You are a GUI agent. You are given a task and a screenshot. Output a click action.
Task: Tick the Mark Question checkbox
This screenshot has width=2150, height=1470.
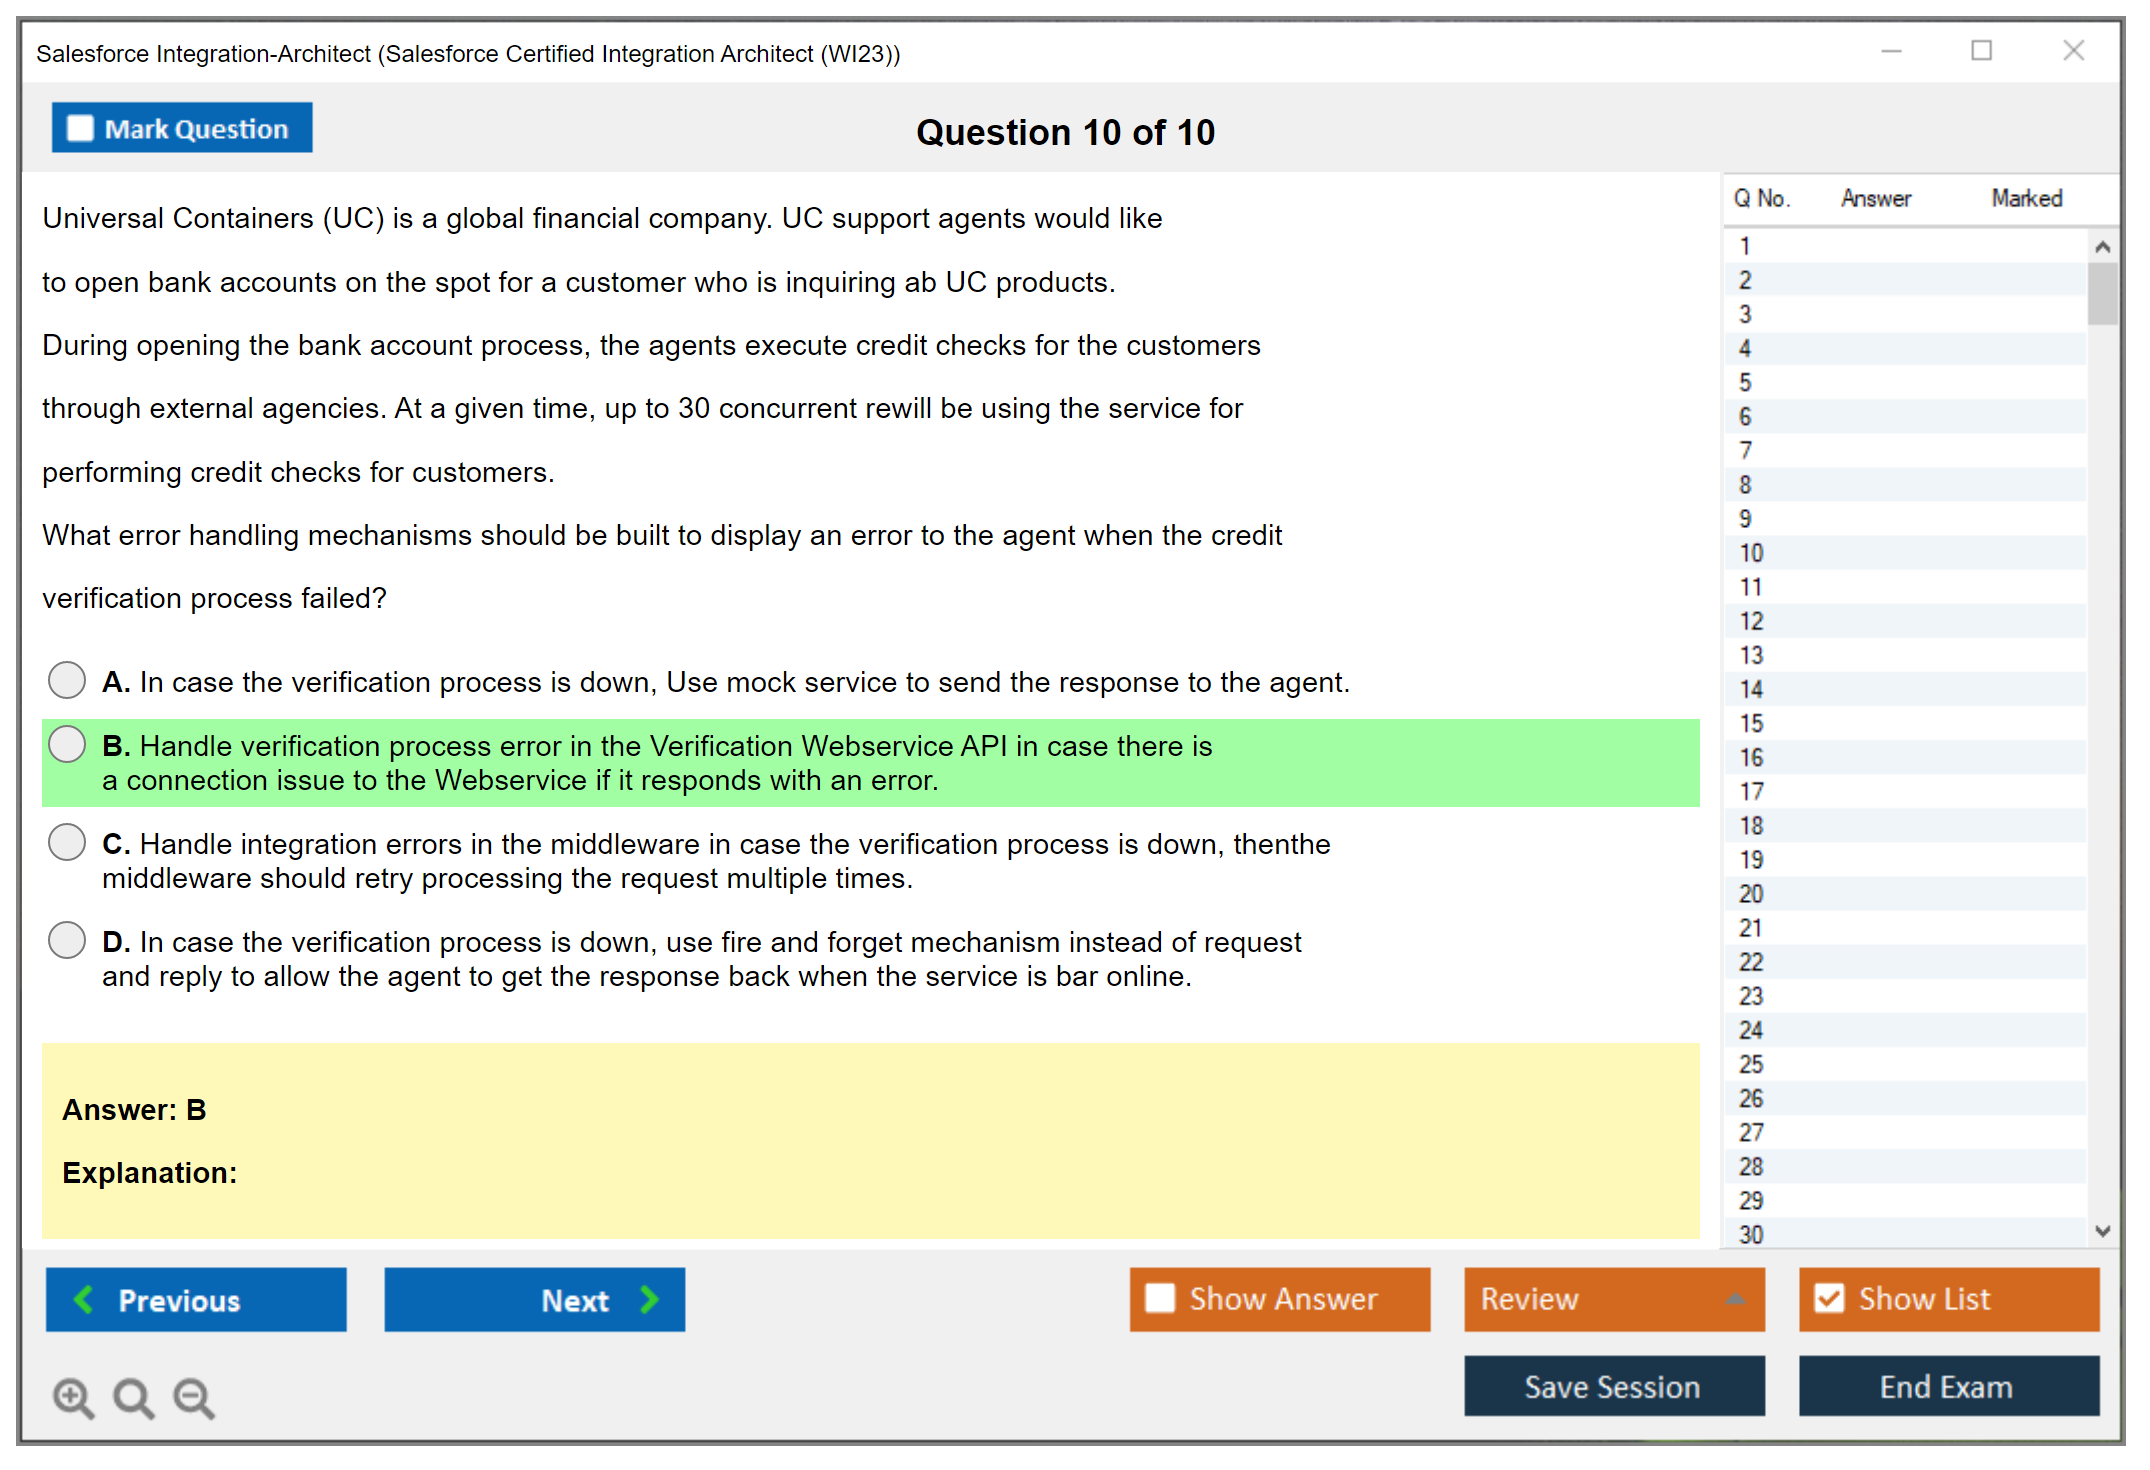click(x=80, y=129)
